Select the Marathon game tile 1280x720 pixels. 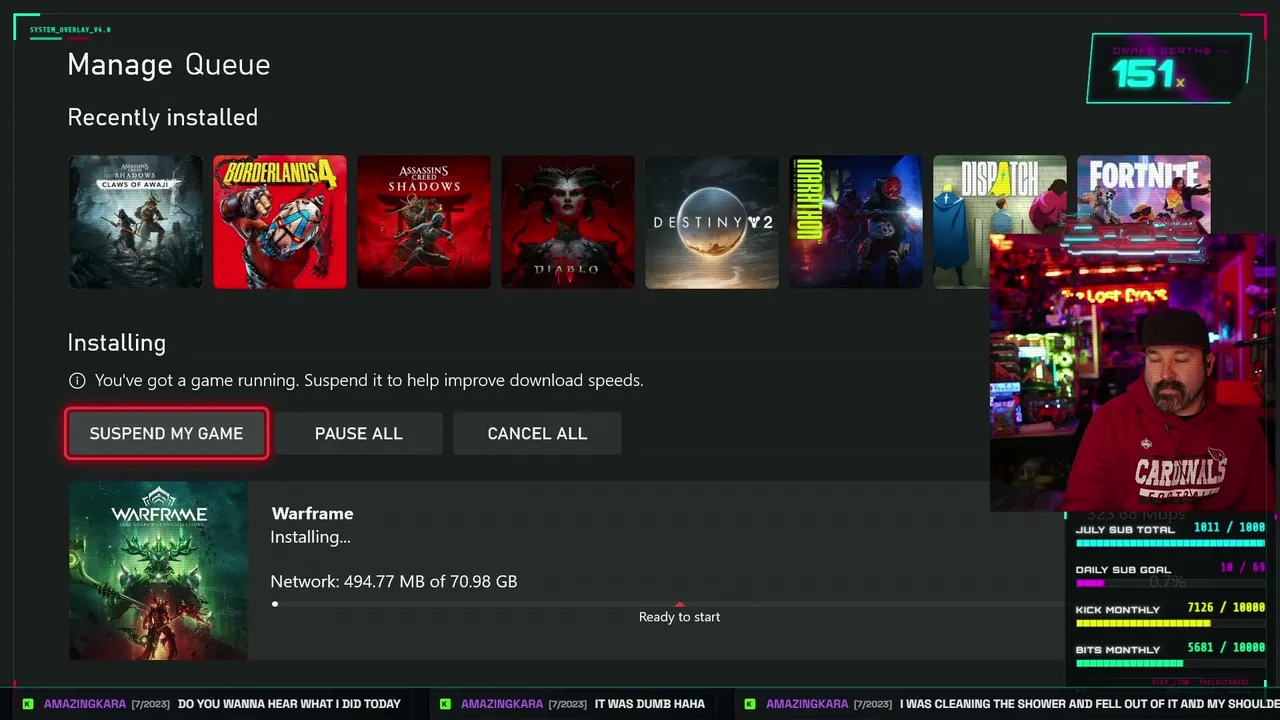856,222
